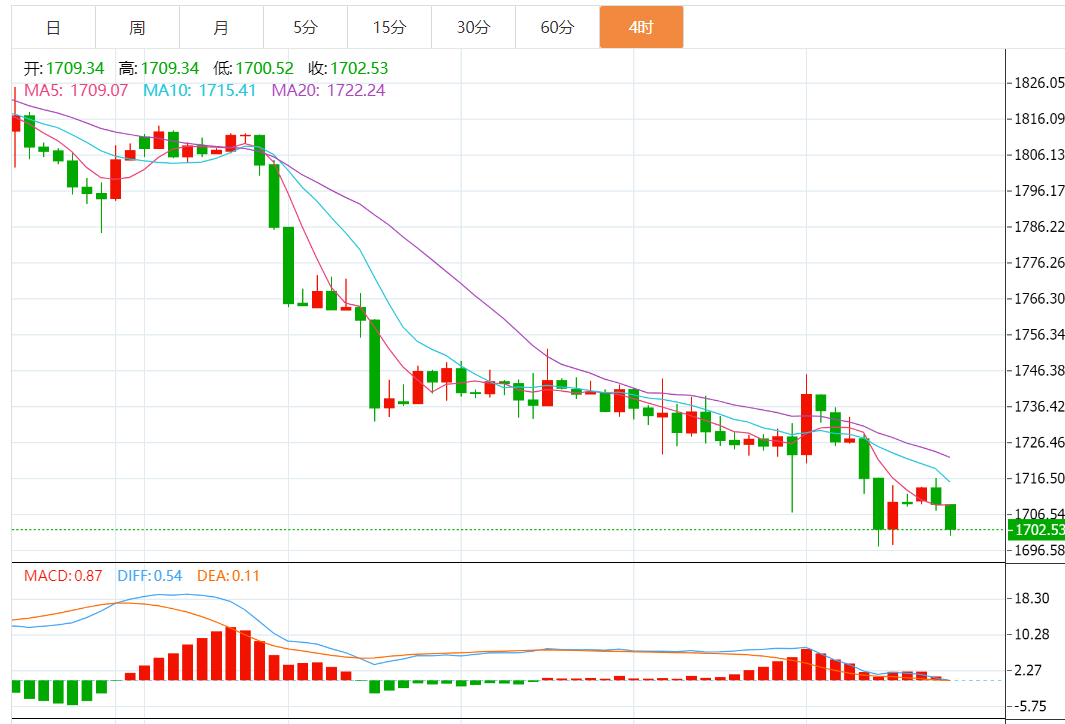Click the 1816.09 price axis label
Screen dimensions: 1065x724
tap(1039, 119)
